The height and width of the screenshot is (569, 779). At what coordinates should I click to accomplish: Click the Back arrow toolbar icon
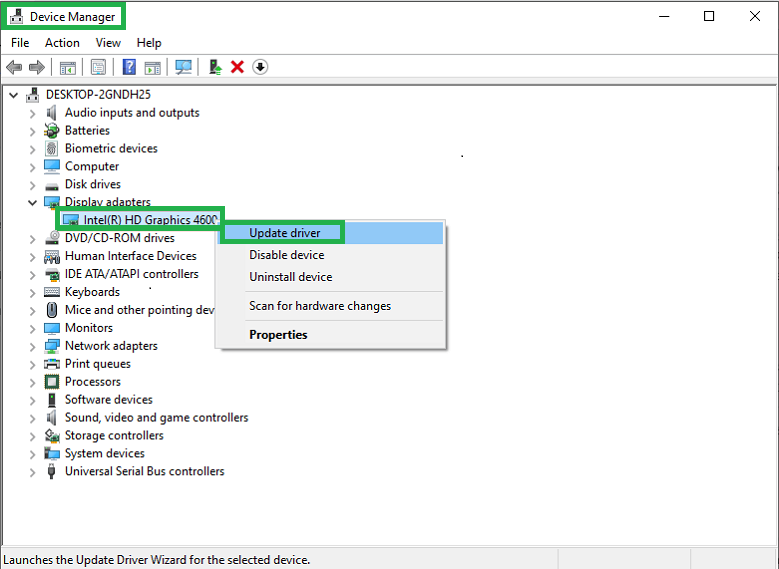tap(14, 67)
